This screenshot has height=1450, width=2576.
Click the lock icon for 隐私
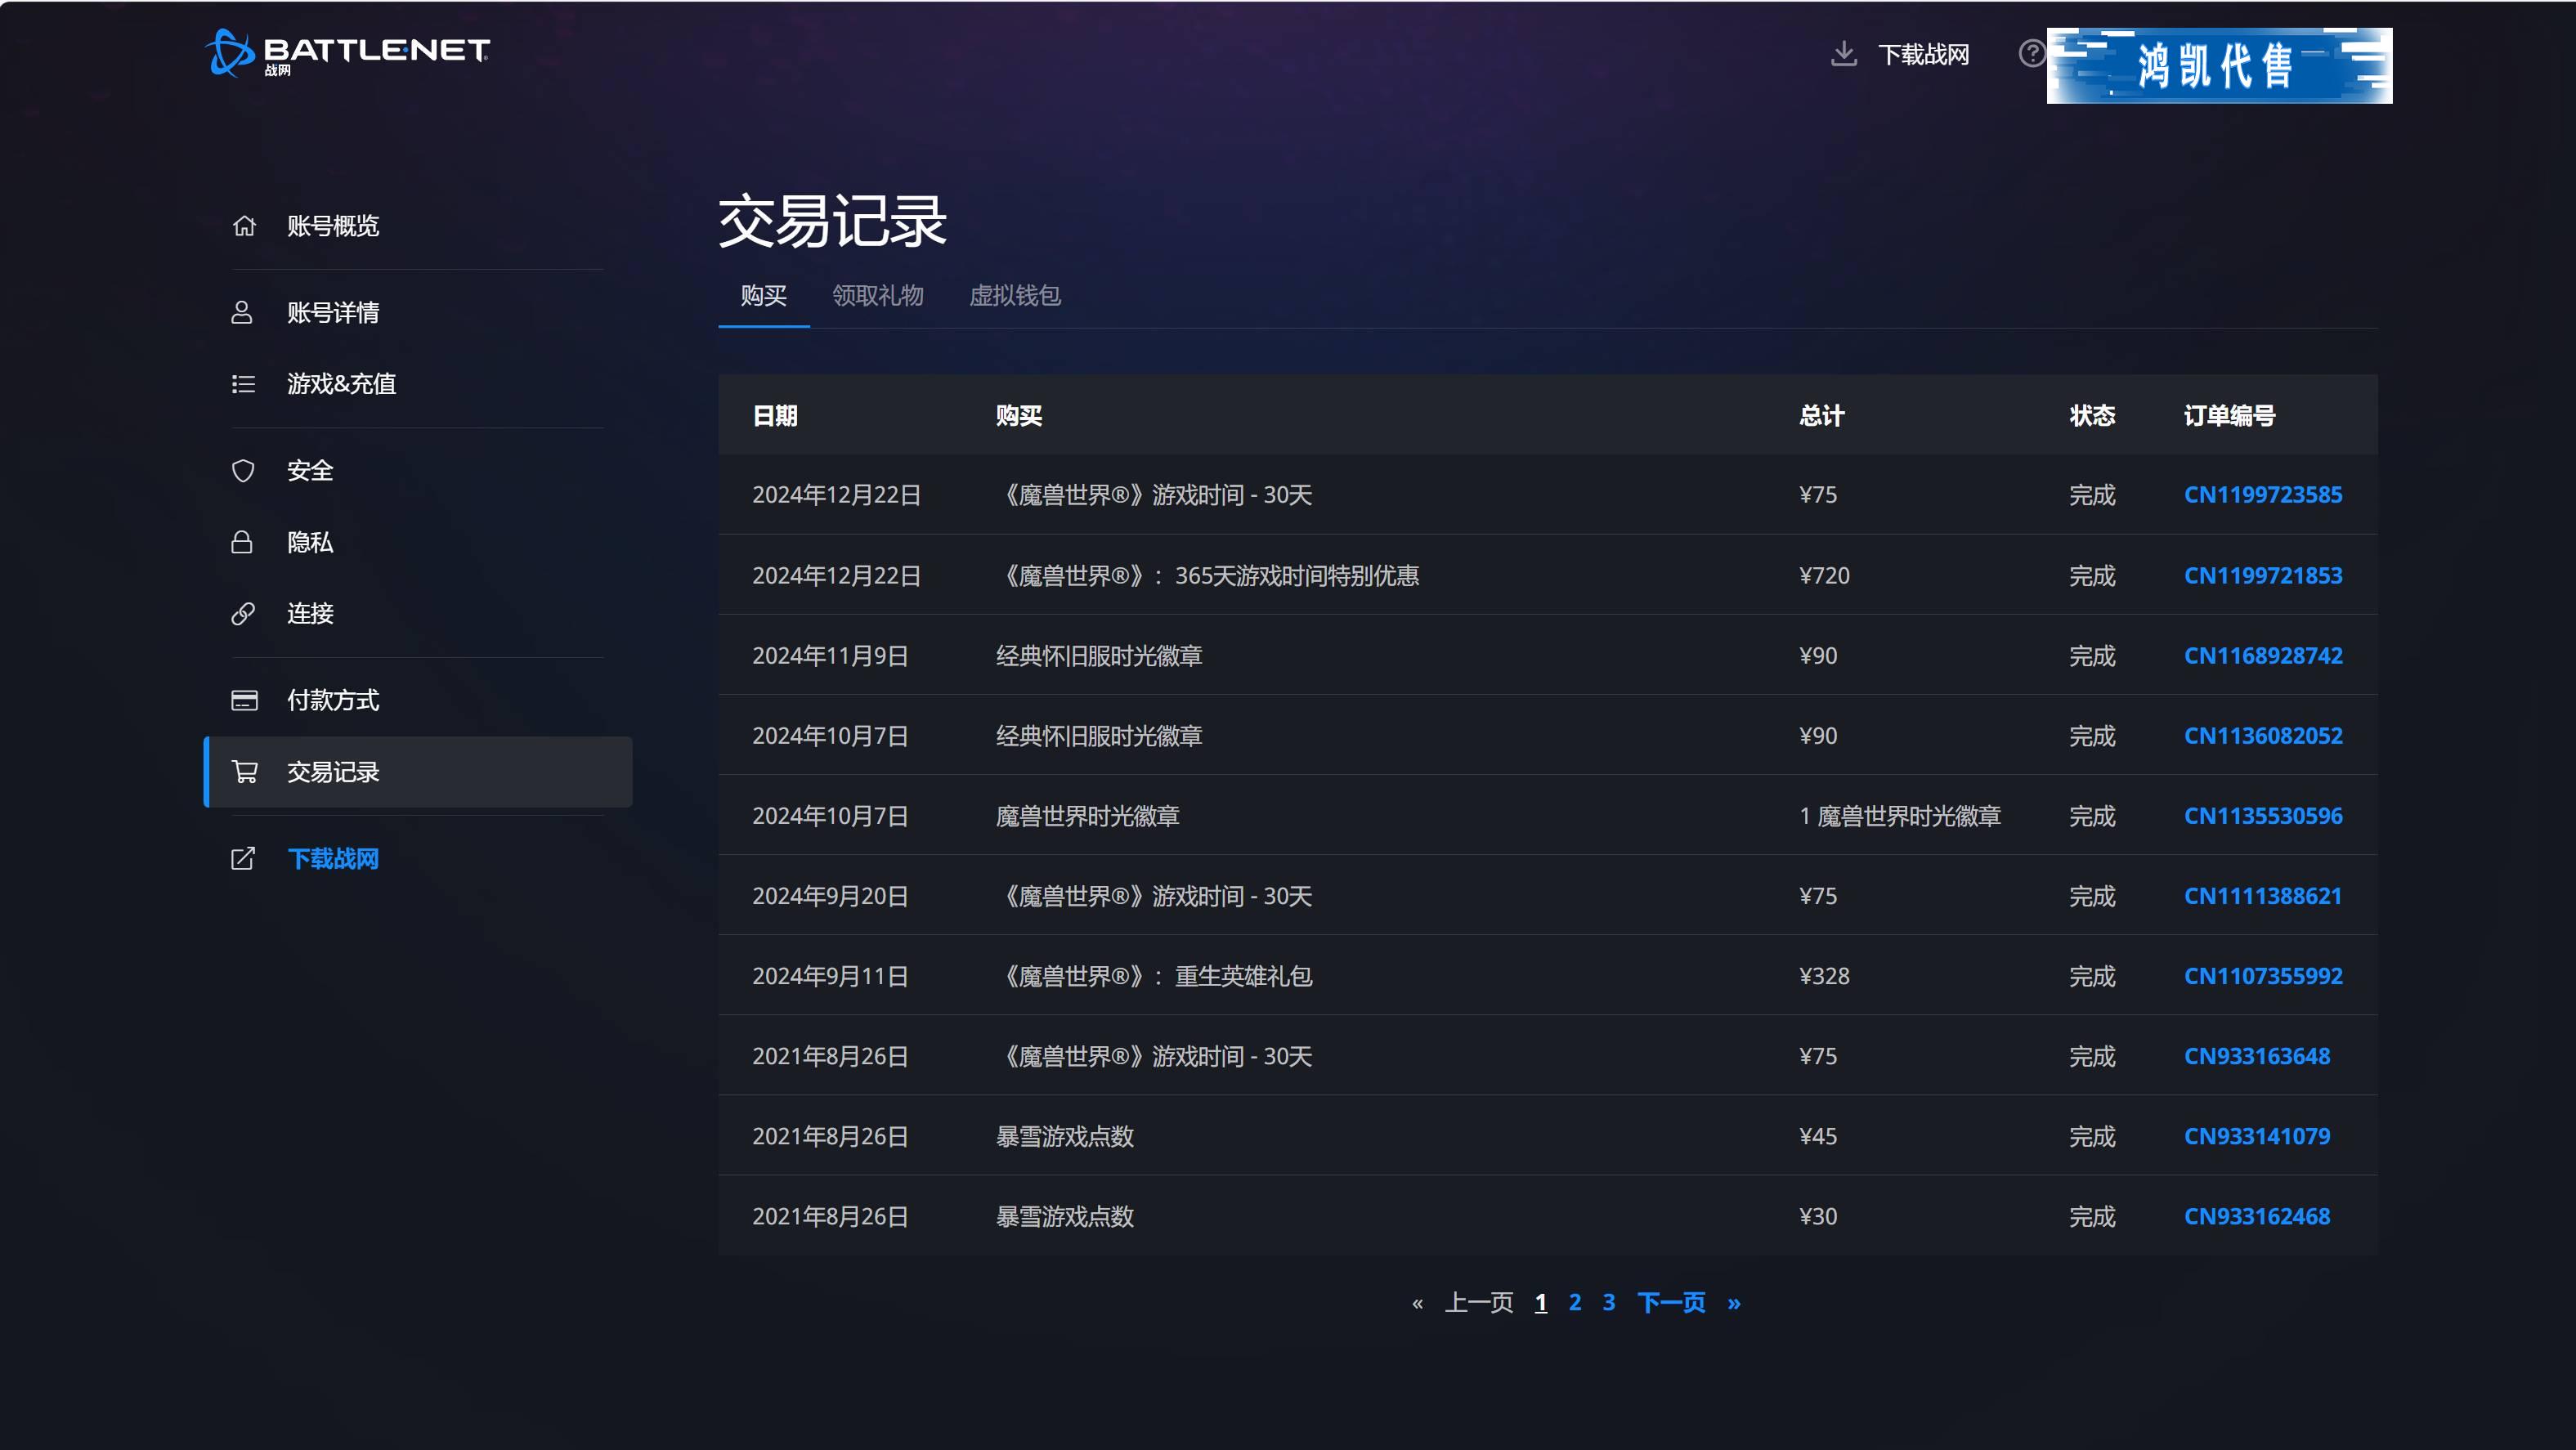coord(242,542)
